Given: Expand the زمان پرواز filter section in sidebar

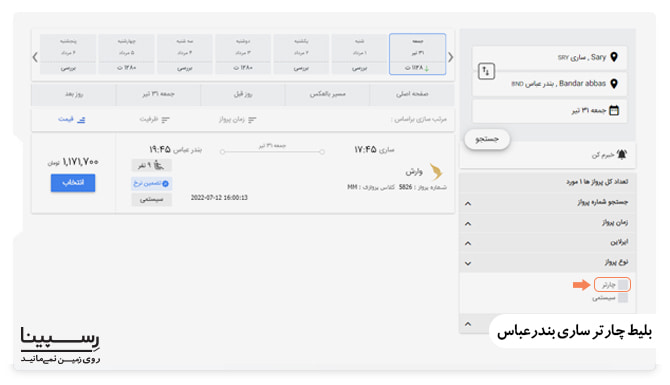Looking at the screenshot, I should click(x=547, y=223).
